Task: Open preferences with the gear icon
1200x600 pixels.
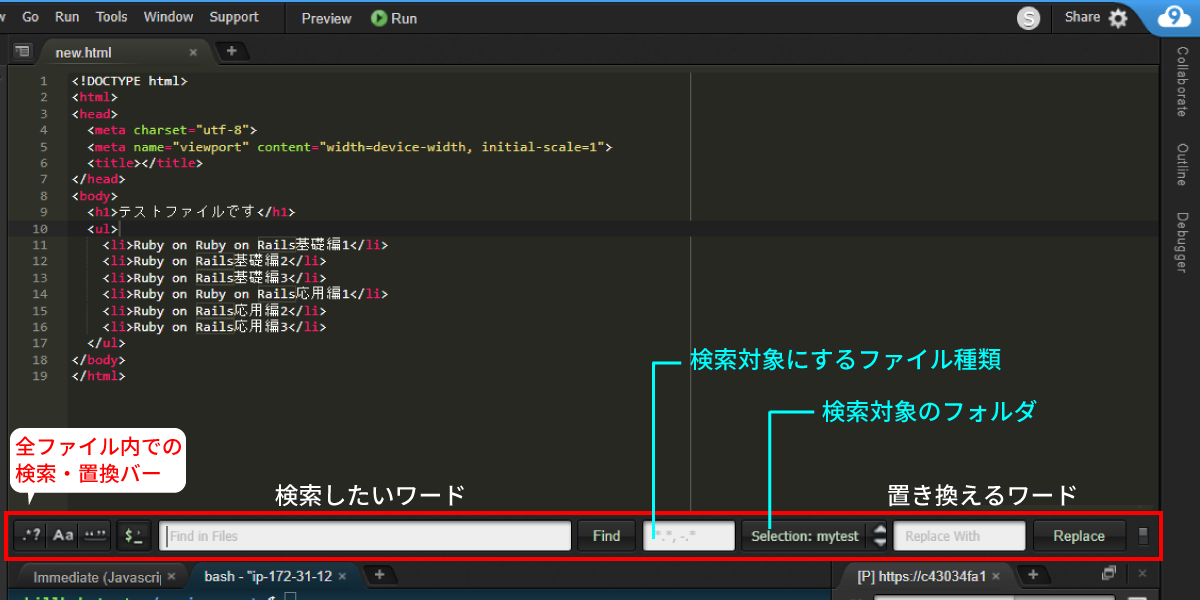Action: [x=1118, y=18]
